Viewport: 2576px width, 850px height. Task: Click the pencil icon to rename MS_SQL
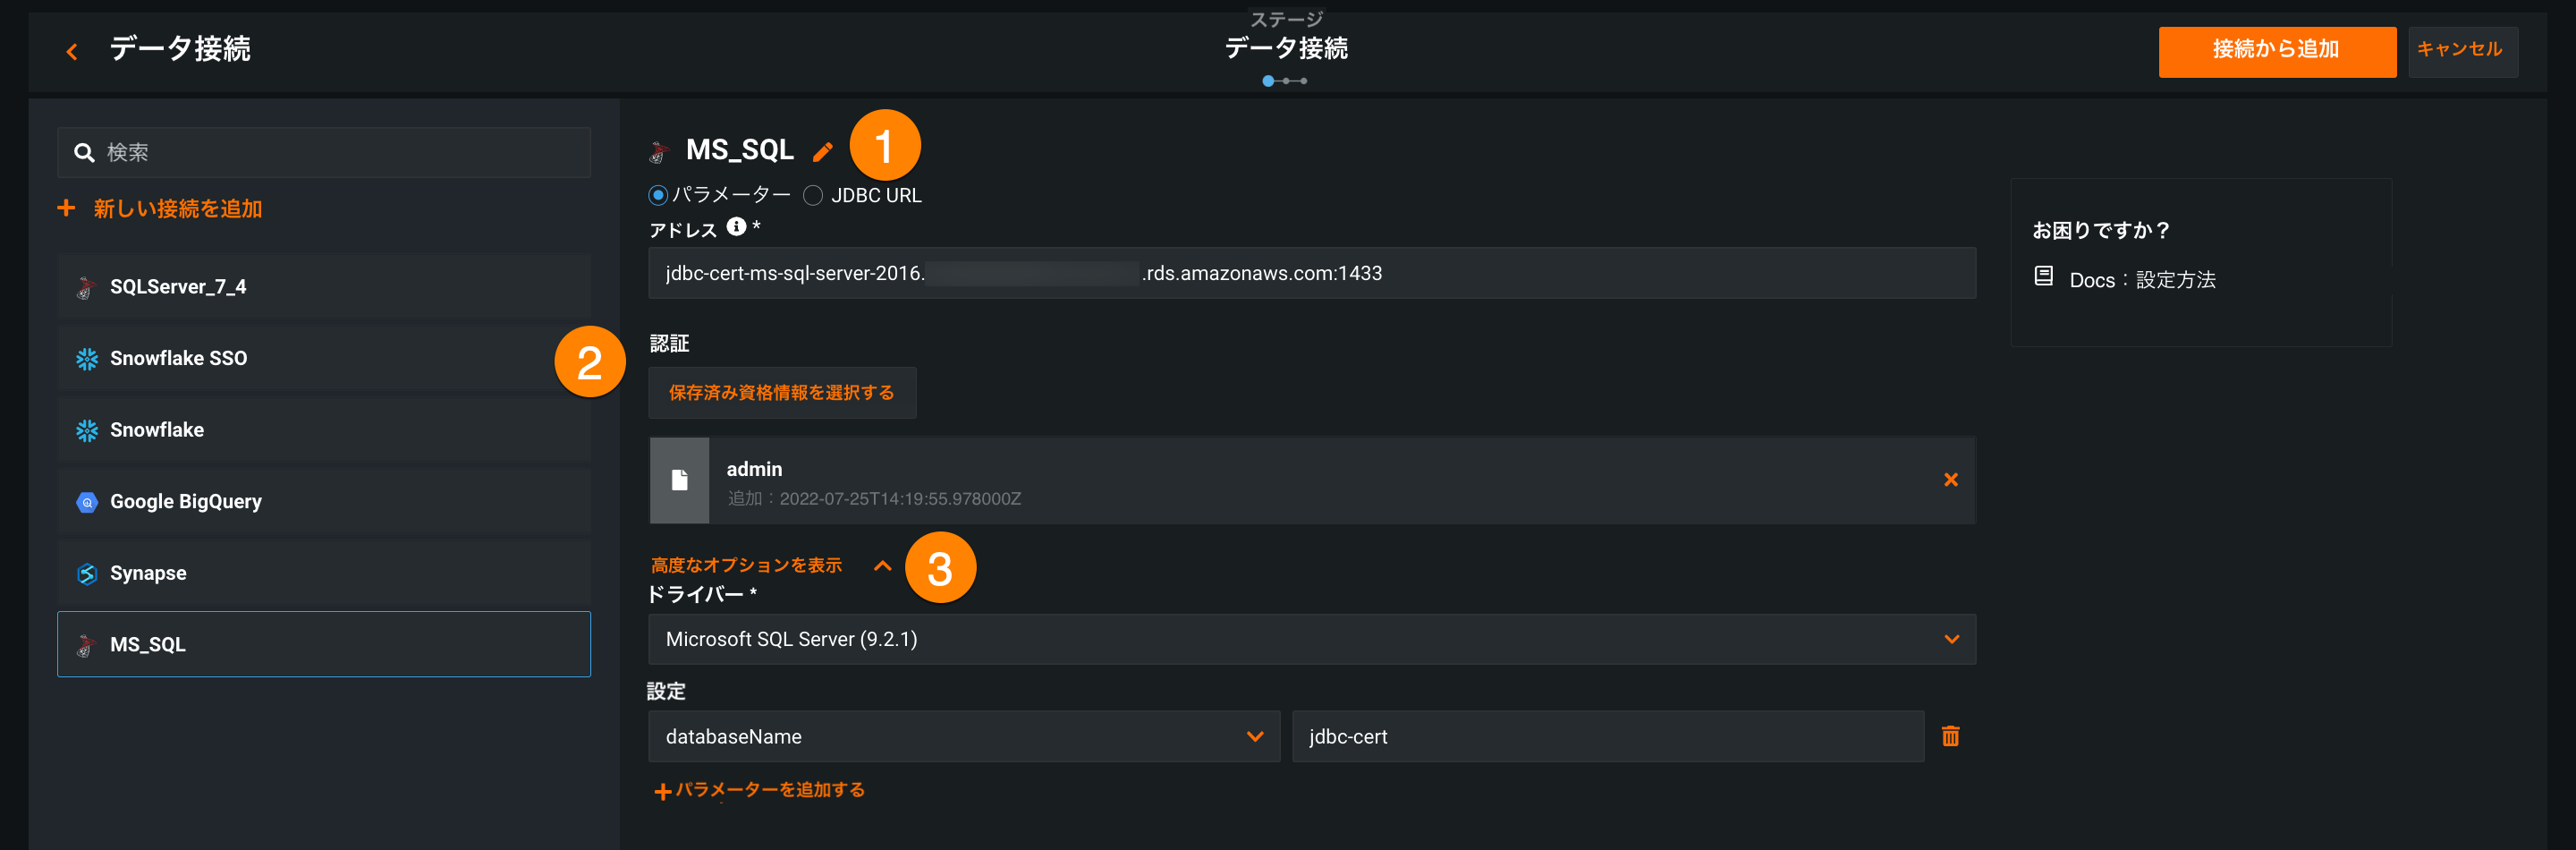click(822, 152)
